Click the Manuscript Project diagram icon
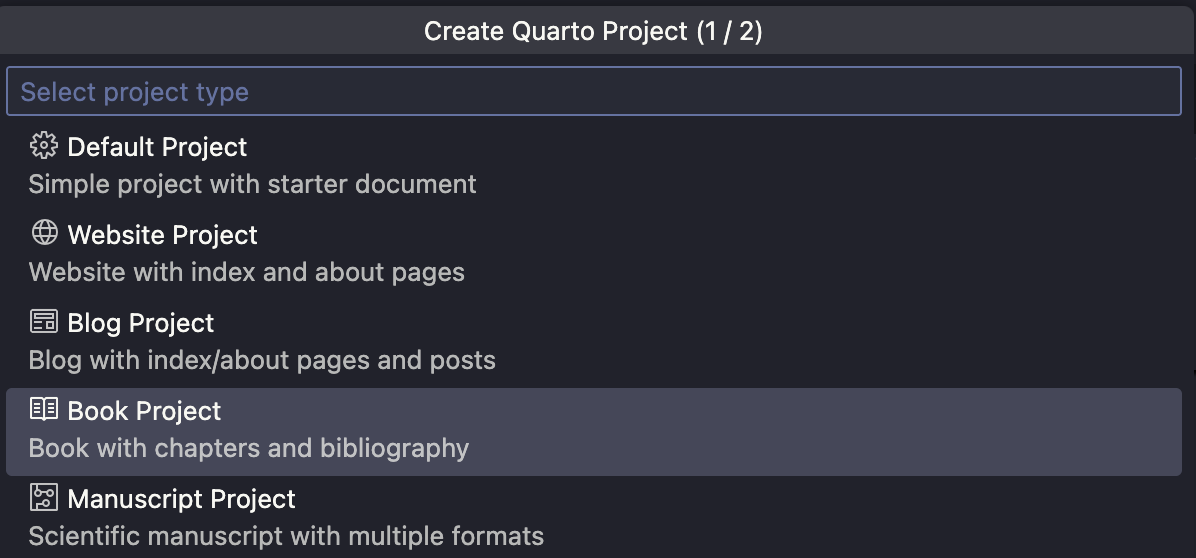 click(x=44, y=497)
